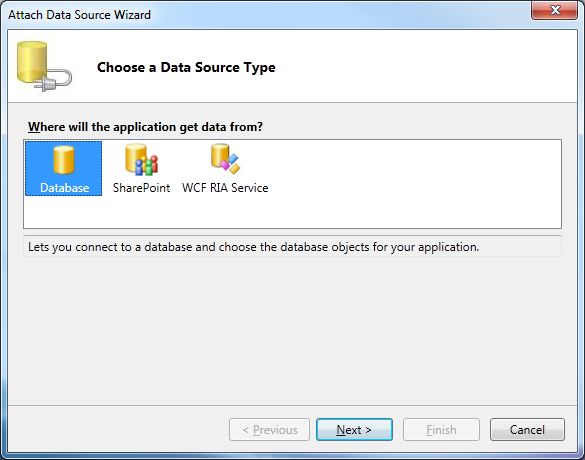Image resolution: width=585 pixels, height=460 pixels.
Task: Click the wizard header data source plug icon
Action: click(x=44, y=67)
